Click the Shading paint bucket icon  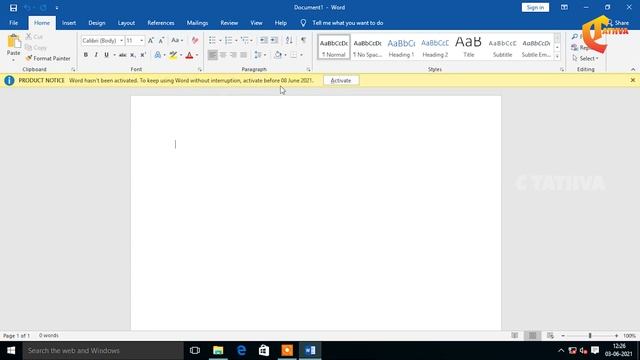point(278,55)
